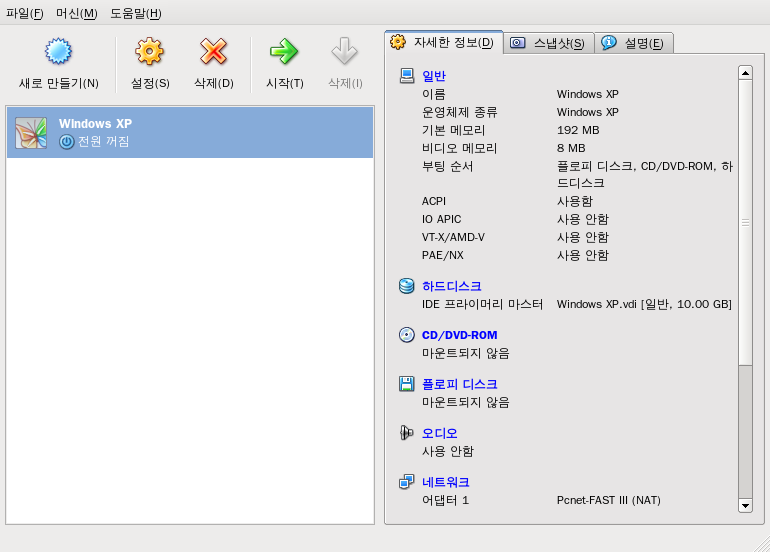The width and height of the screenshot is (770, 552).
Task: Click the 비디오 메모리 label
Action: point(460,148)
